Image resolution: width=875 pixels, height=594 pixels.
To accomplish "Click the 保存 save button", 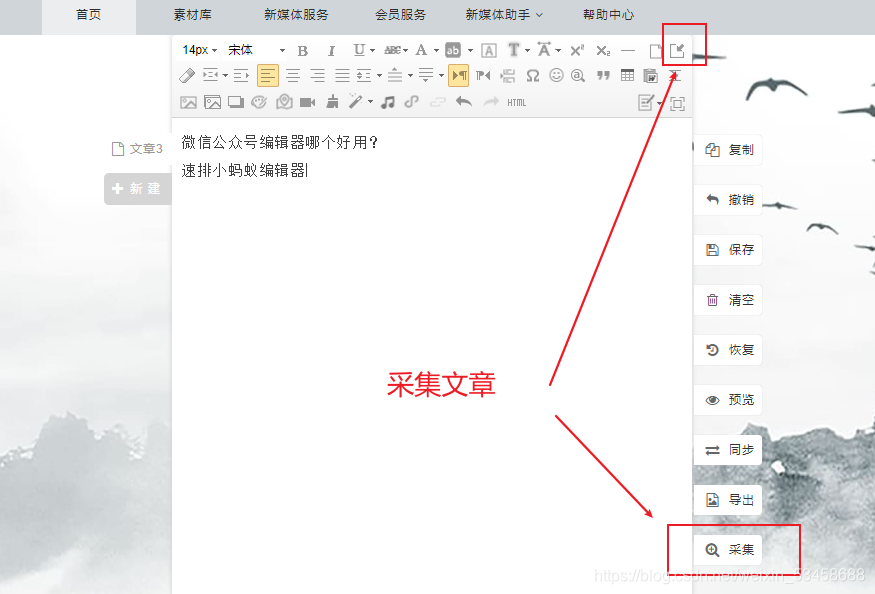I will click(729, 250).
